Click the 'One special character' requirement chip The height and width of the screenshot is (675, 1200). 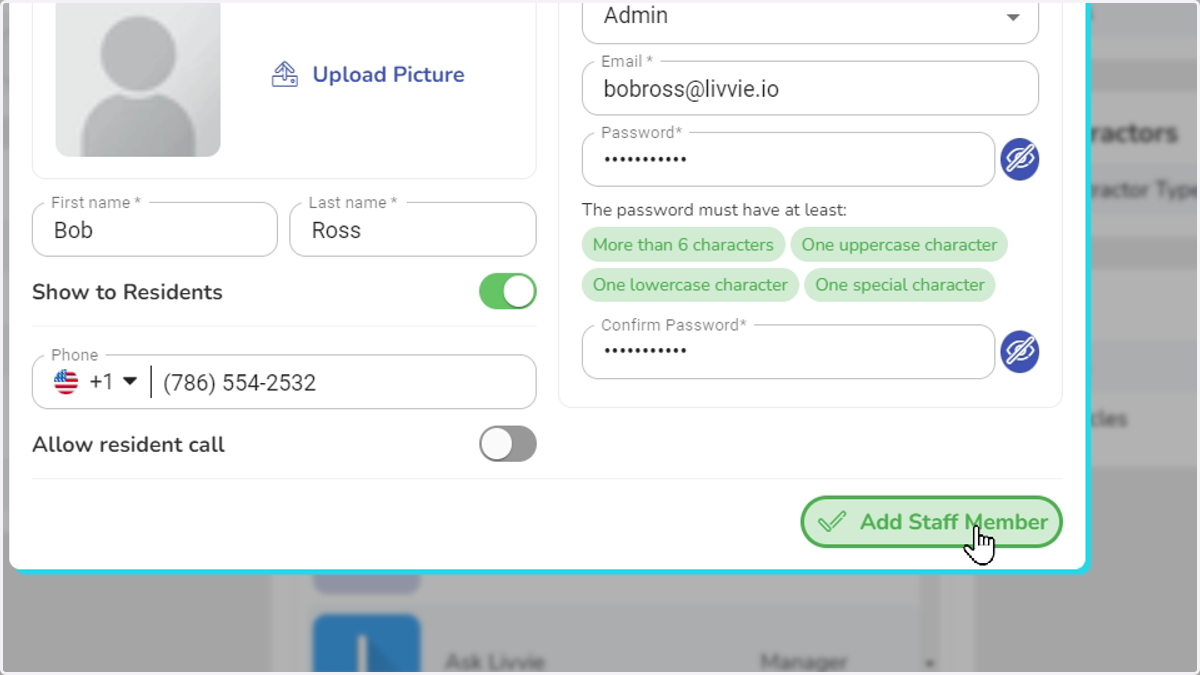[900, 285]
